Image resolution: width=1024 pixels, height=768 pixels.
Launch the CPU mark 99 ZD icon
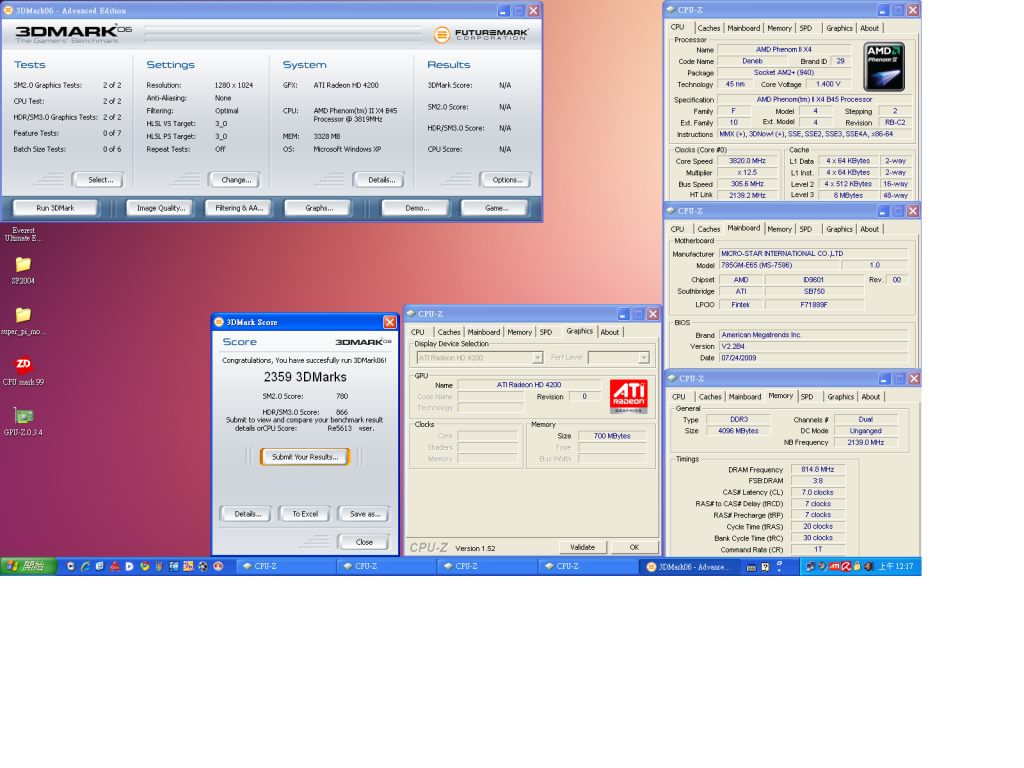point(24,364)
